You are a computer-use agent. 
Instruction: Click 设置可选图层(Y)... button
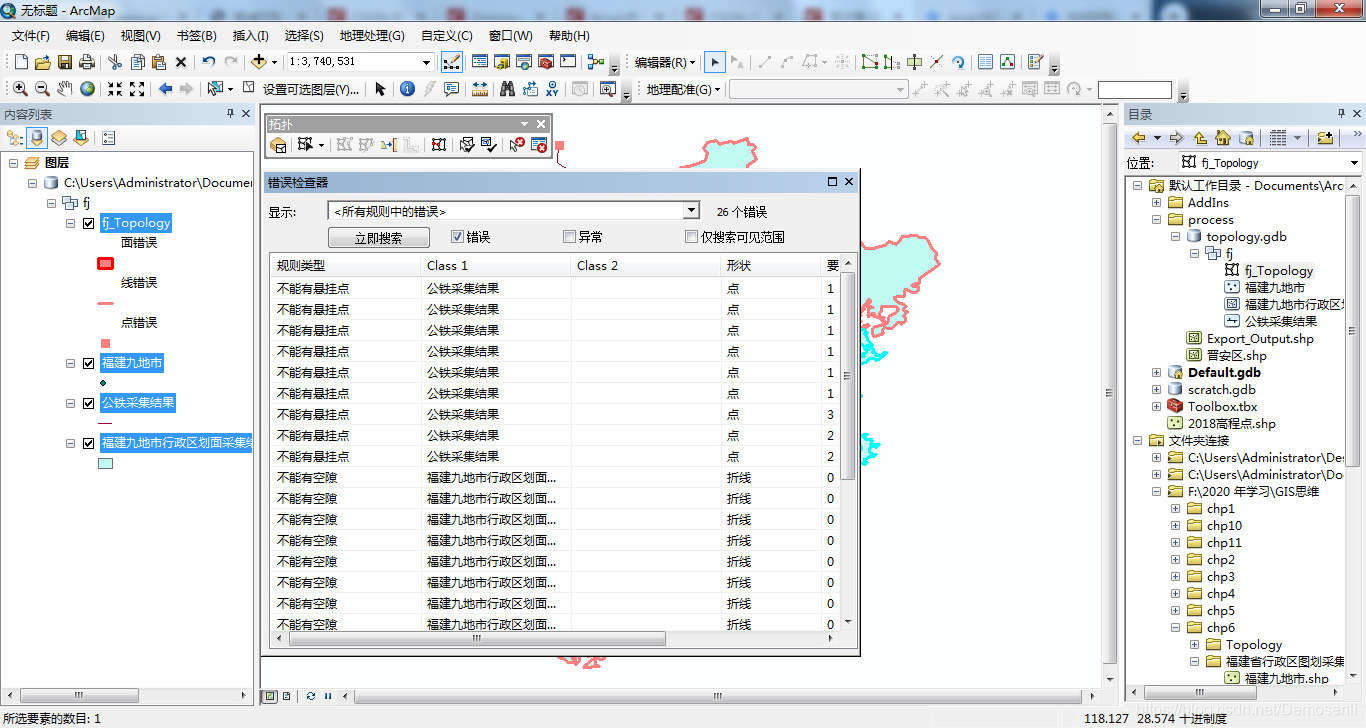pos(310,89)
